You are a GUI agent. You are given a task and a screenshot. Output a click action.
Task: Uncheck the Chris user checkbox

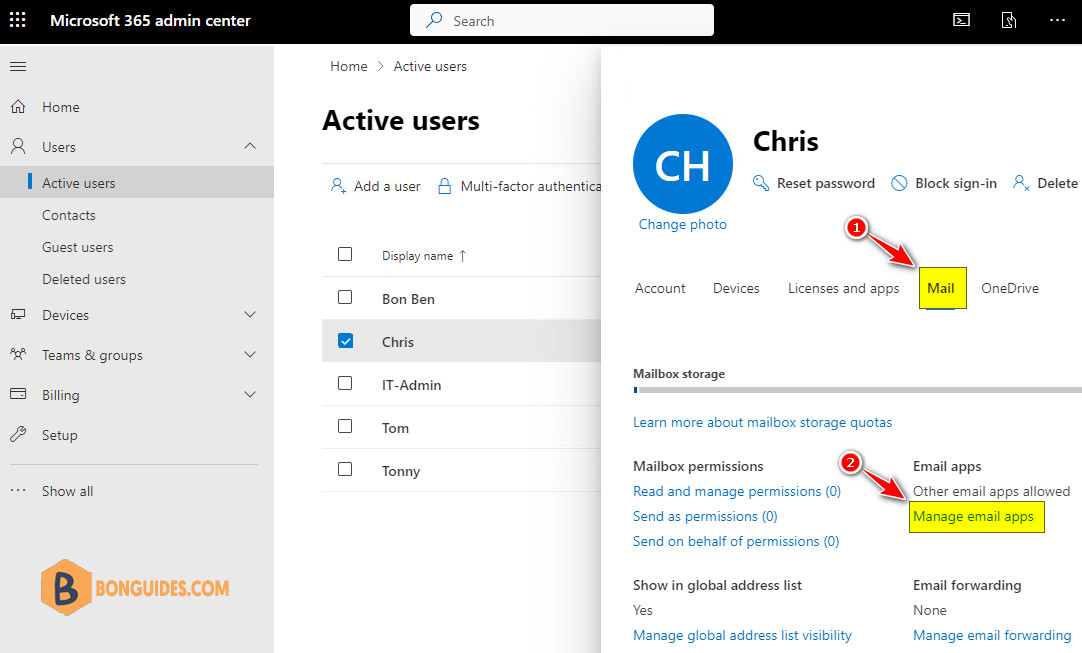(345, 341)
